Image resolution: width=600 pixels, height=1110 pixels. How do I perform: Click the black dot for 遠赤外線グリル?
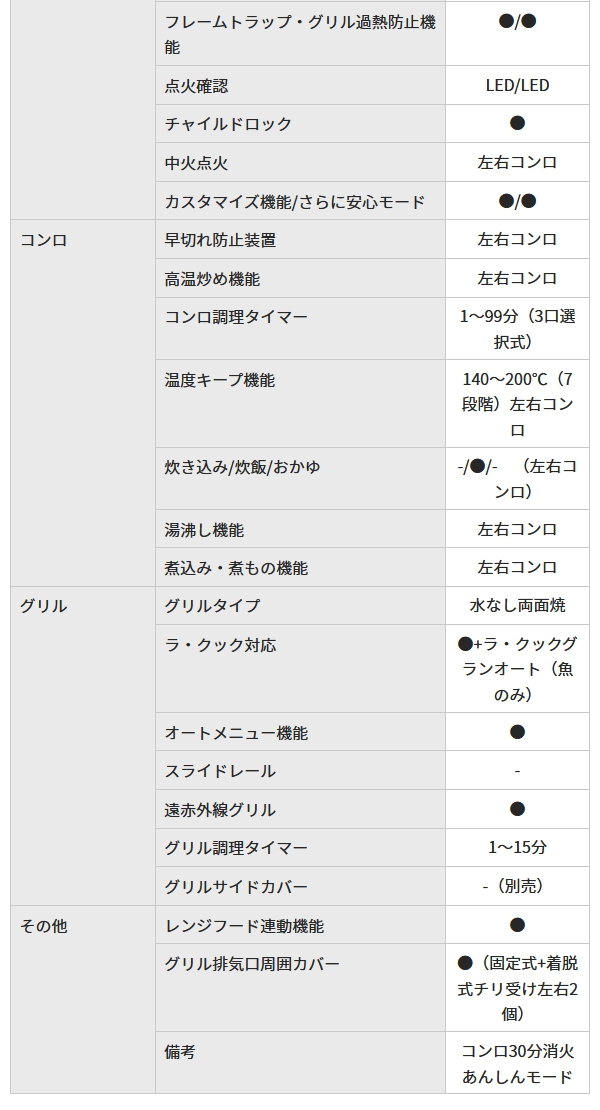point(517,809)
